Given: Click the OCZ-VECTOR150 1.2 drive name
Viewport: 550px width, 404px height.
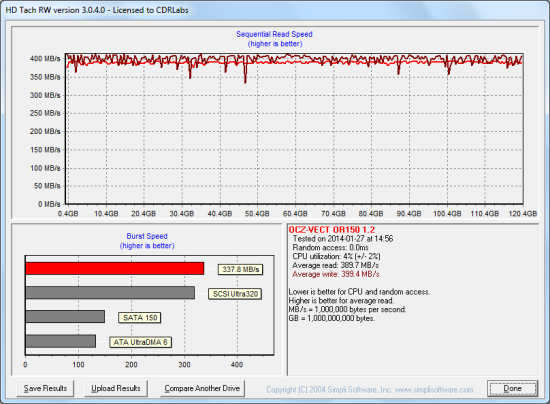Looking at the screenshot, I should tap(331, 230).
